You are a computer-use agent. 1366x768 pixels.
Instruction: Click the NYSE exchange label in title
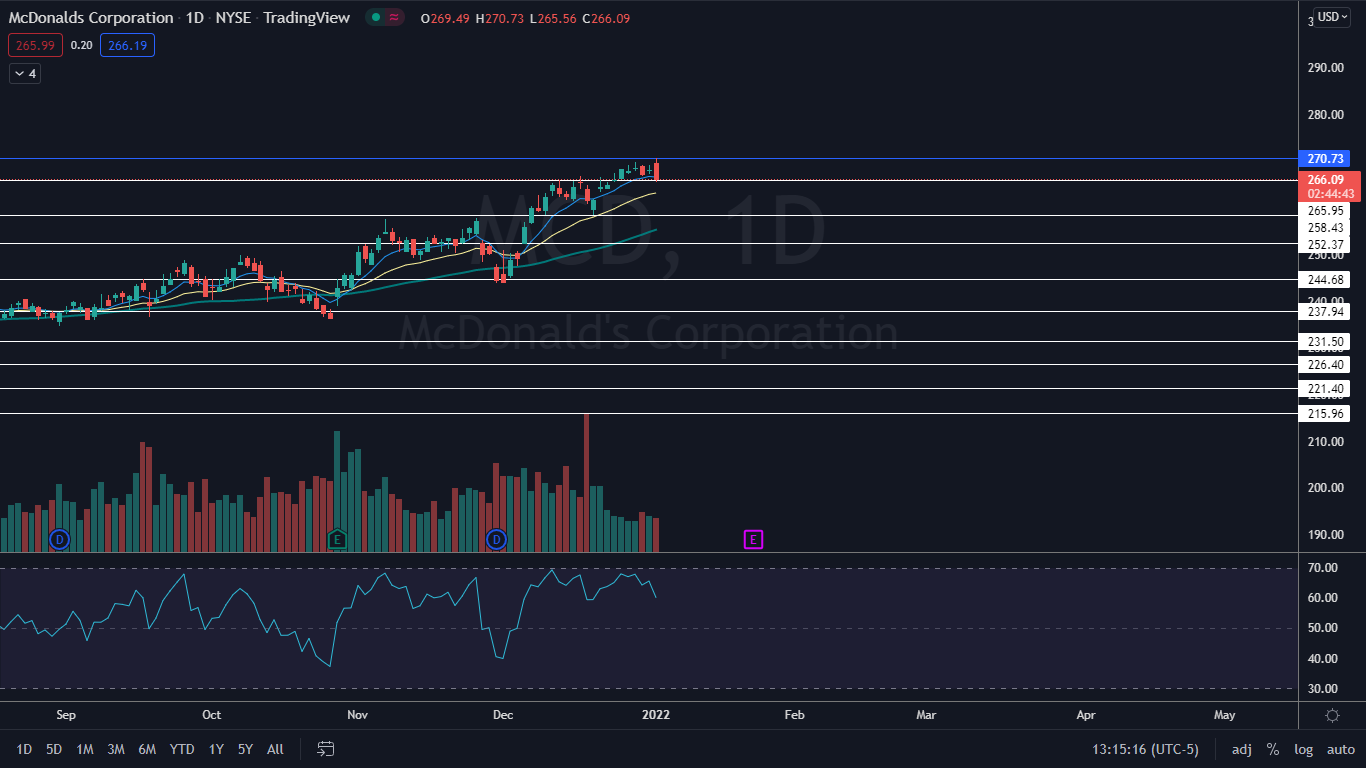[234, 18]
